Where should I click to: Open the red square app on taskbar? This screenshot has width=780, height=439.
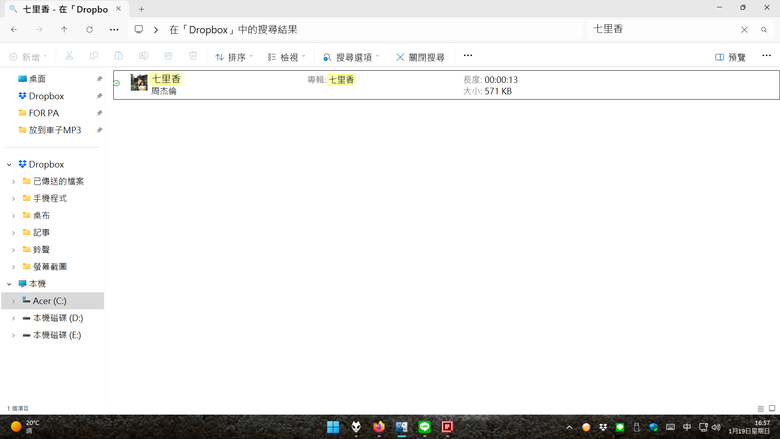447,427
